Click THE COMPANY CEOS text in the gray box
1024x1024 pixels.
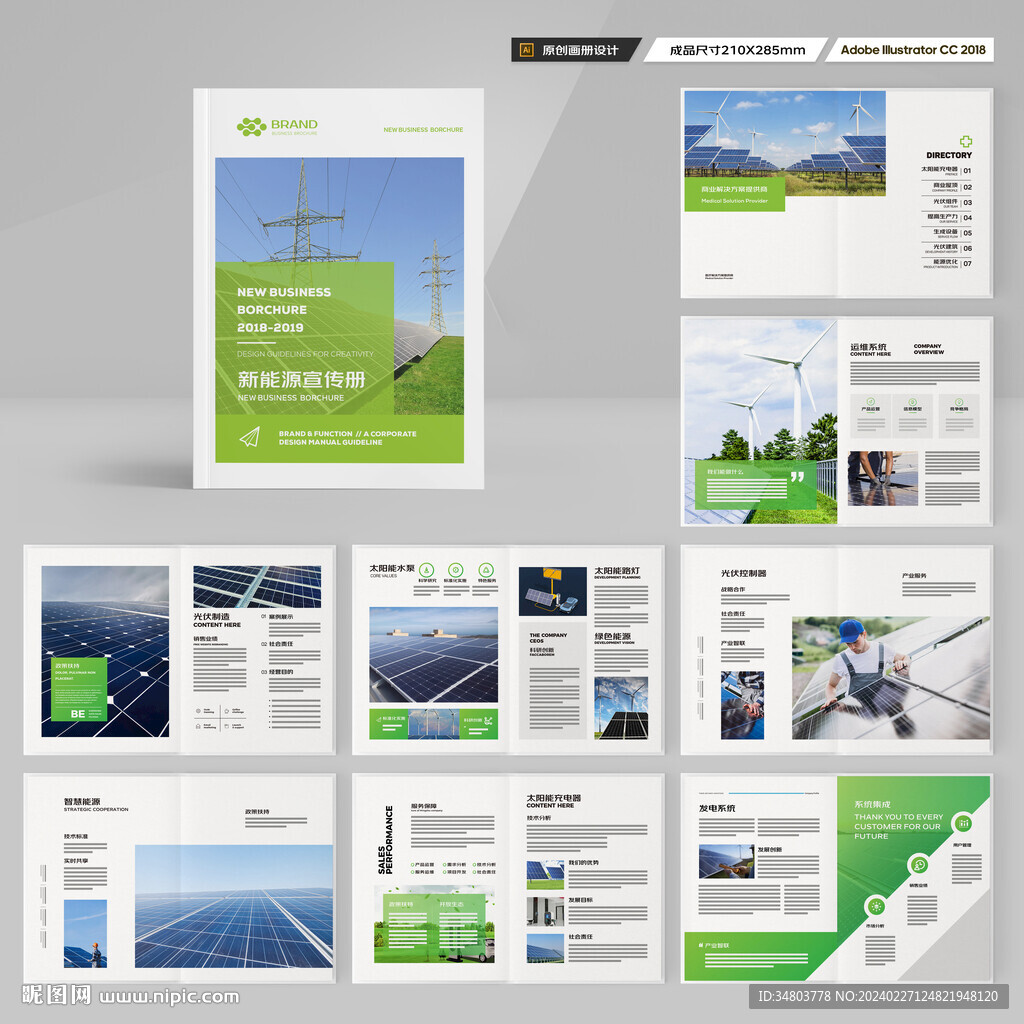[x=548, y=637]
